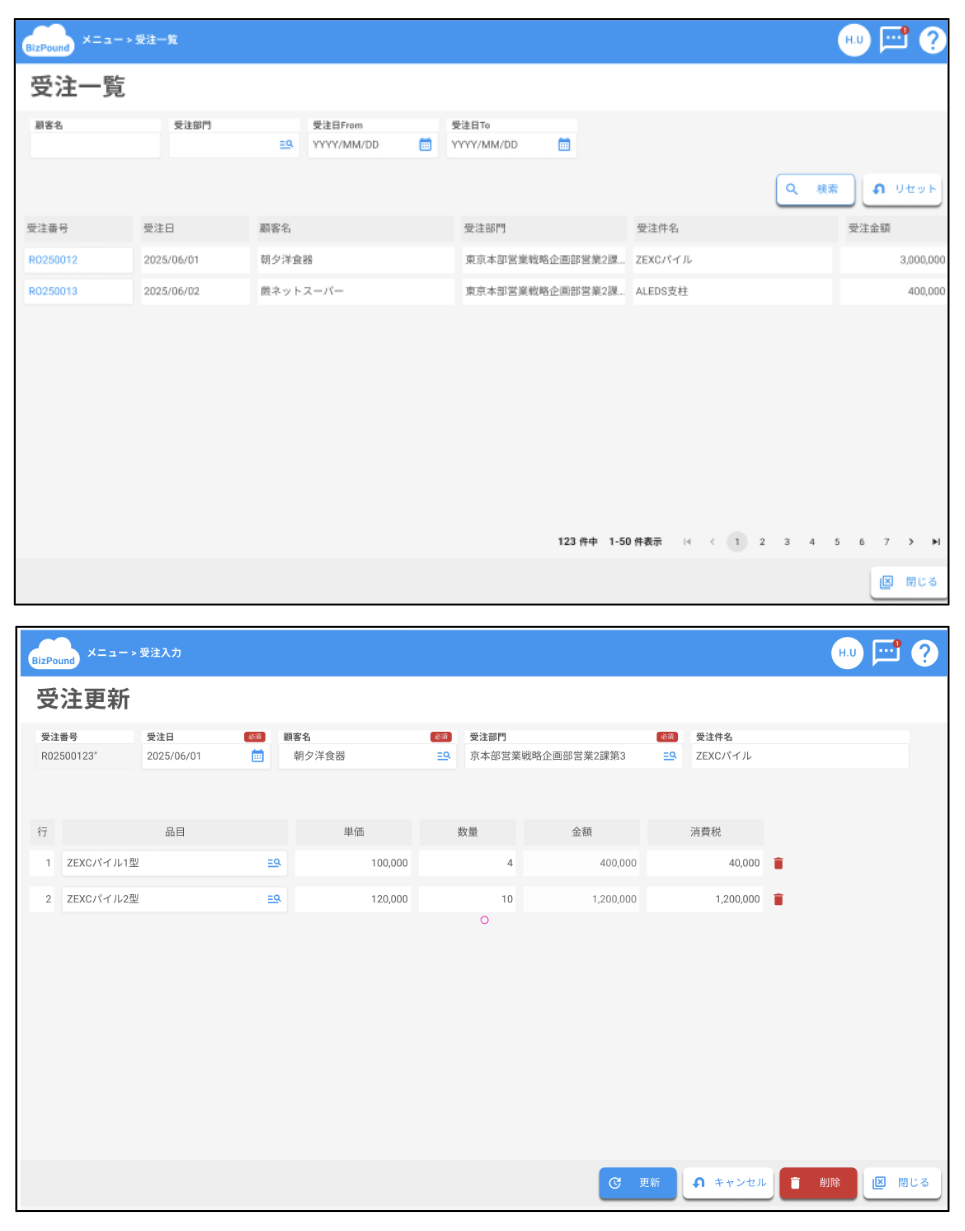
Task: Open the item lookup icon for ZEXCパイル2型
Action: pyautogui.click(x=274, y=899)
